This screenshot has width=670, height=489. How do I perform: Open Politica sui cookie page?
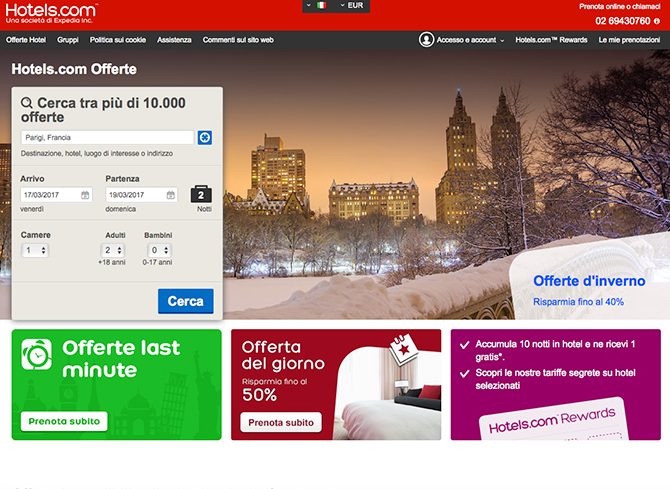pos(118,40)
